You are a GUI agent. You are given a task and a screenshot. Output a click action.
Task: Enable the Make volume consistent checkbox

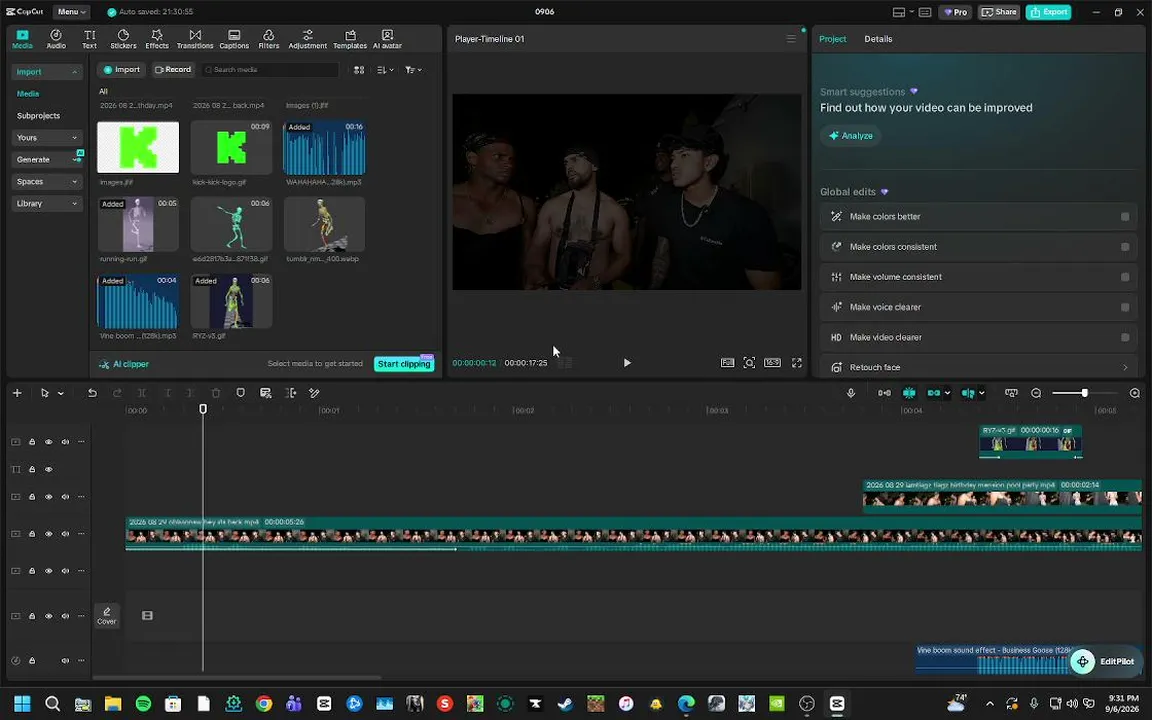click(x=1125, y=277)
